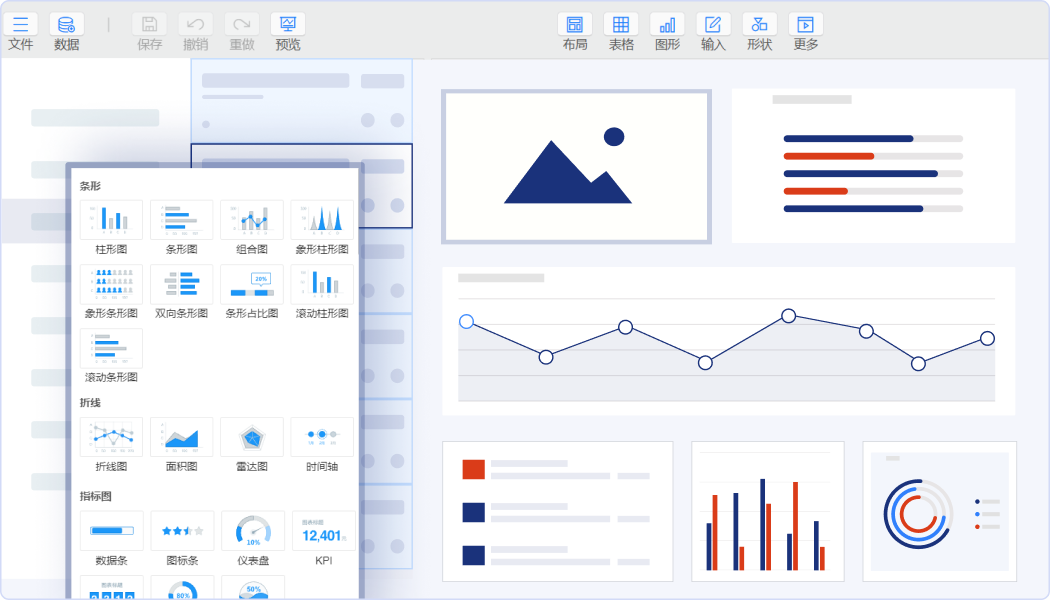Image resolution: width=1050 pixels, height=600 pixels.
Task: Insert a 折线图 line chart
Action: 111,437
